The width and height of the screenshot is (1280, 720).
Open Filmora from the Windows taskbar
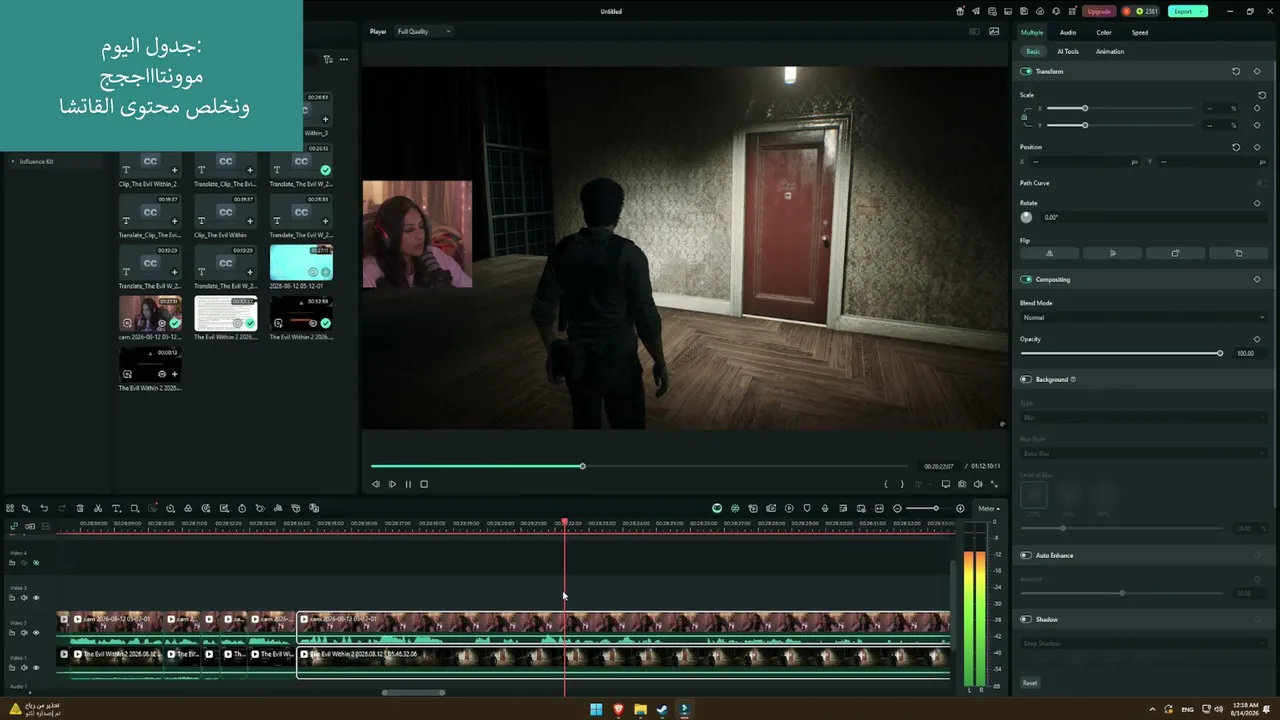click(x=684, y=710)
